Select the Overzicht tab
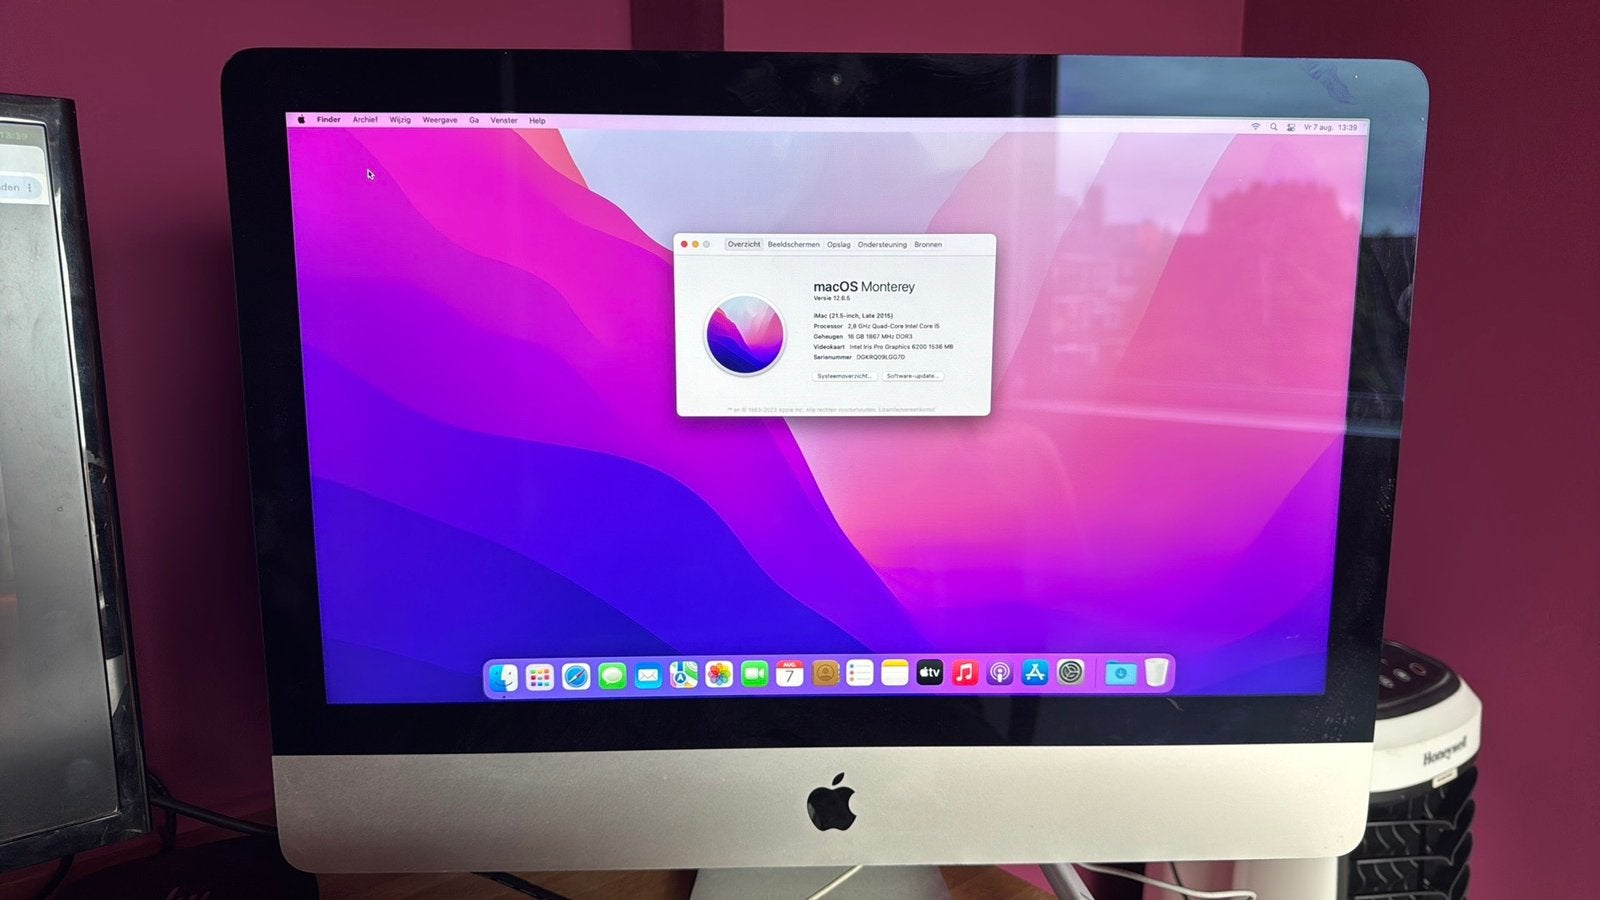 pos(744,244)
